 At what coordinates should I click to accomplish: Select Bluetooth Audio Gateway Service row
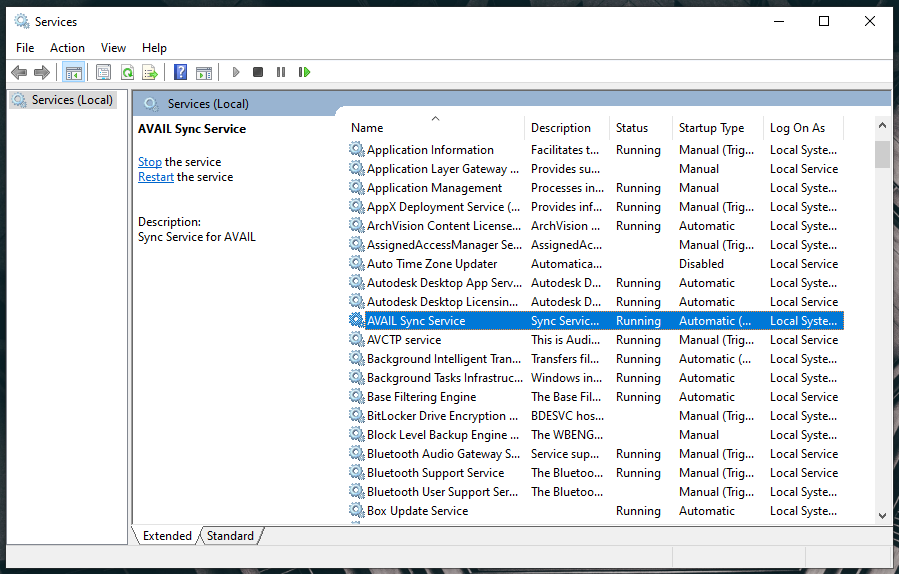coord(596,454)
